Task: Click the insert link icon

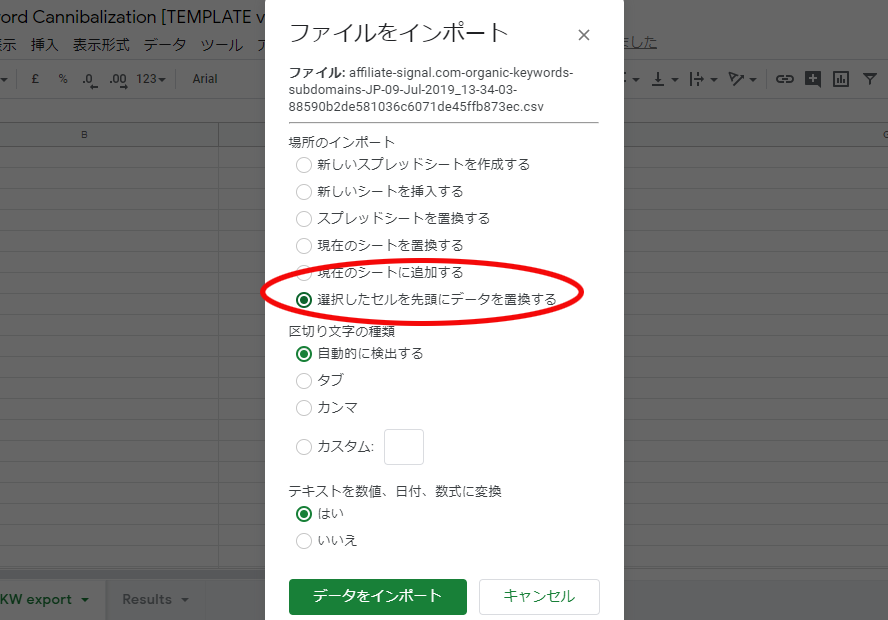Action: [784, 79]
